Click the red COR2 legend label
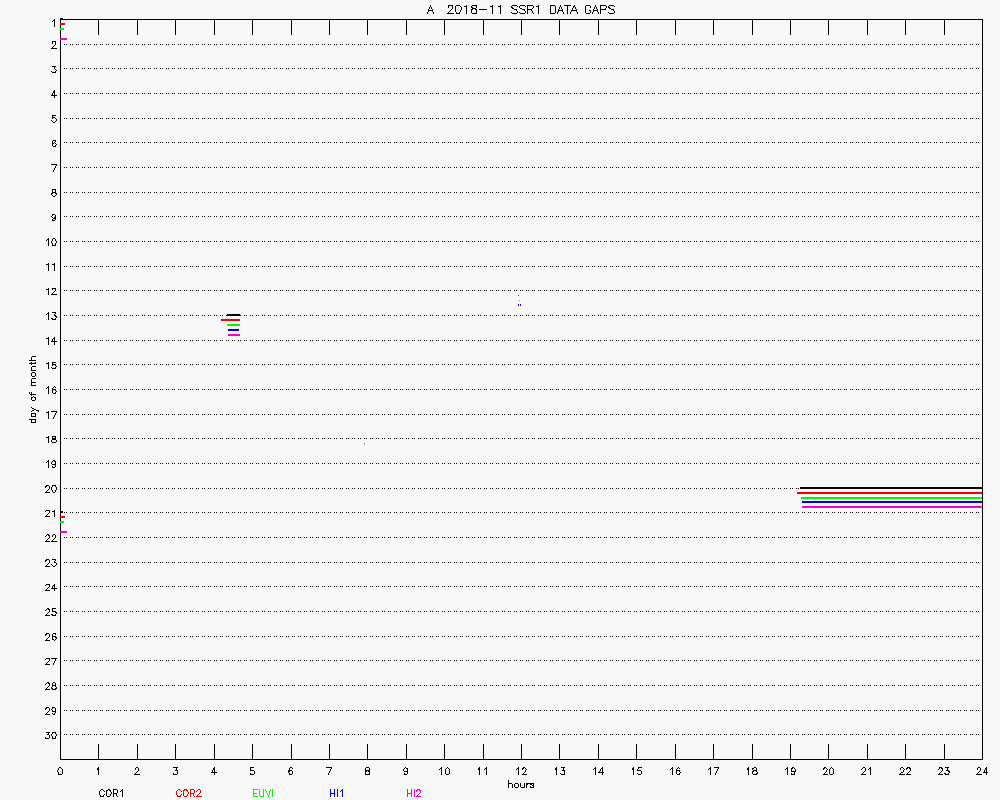Viewport: 1000px width, 800px height. click(188, 793)
